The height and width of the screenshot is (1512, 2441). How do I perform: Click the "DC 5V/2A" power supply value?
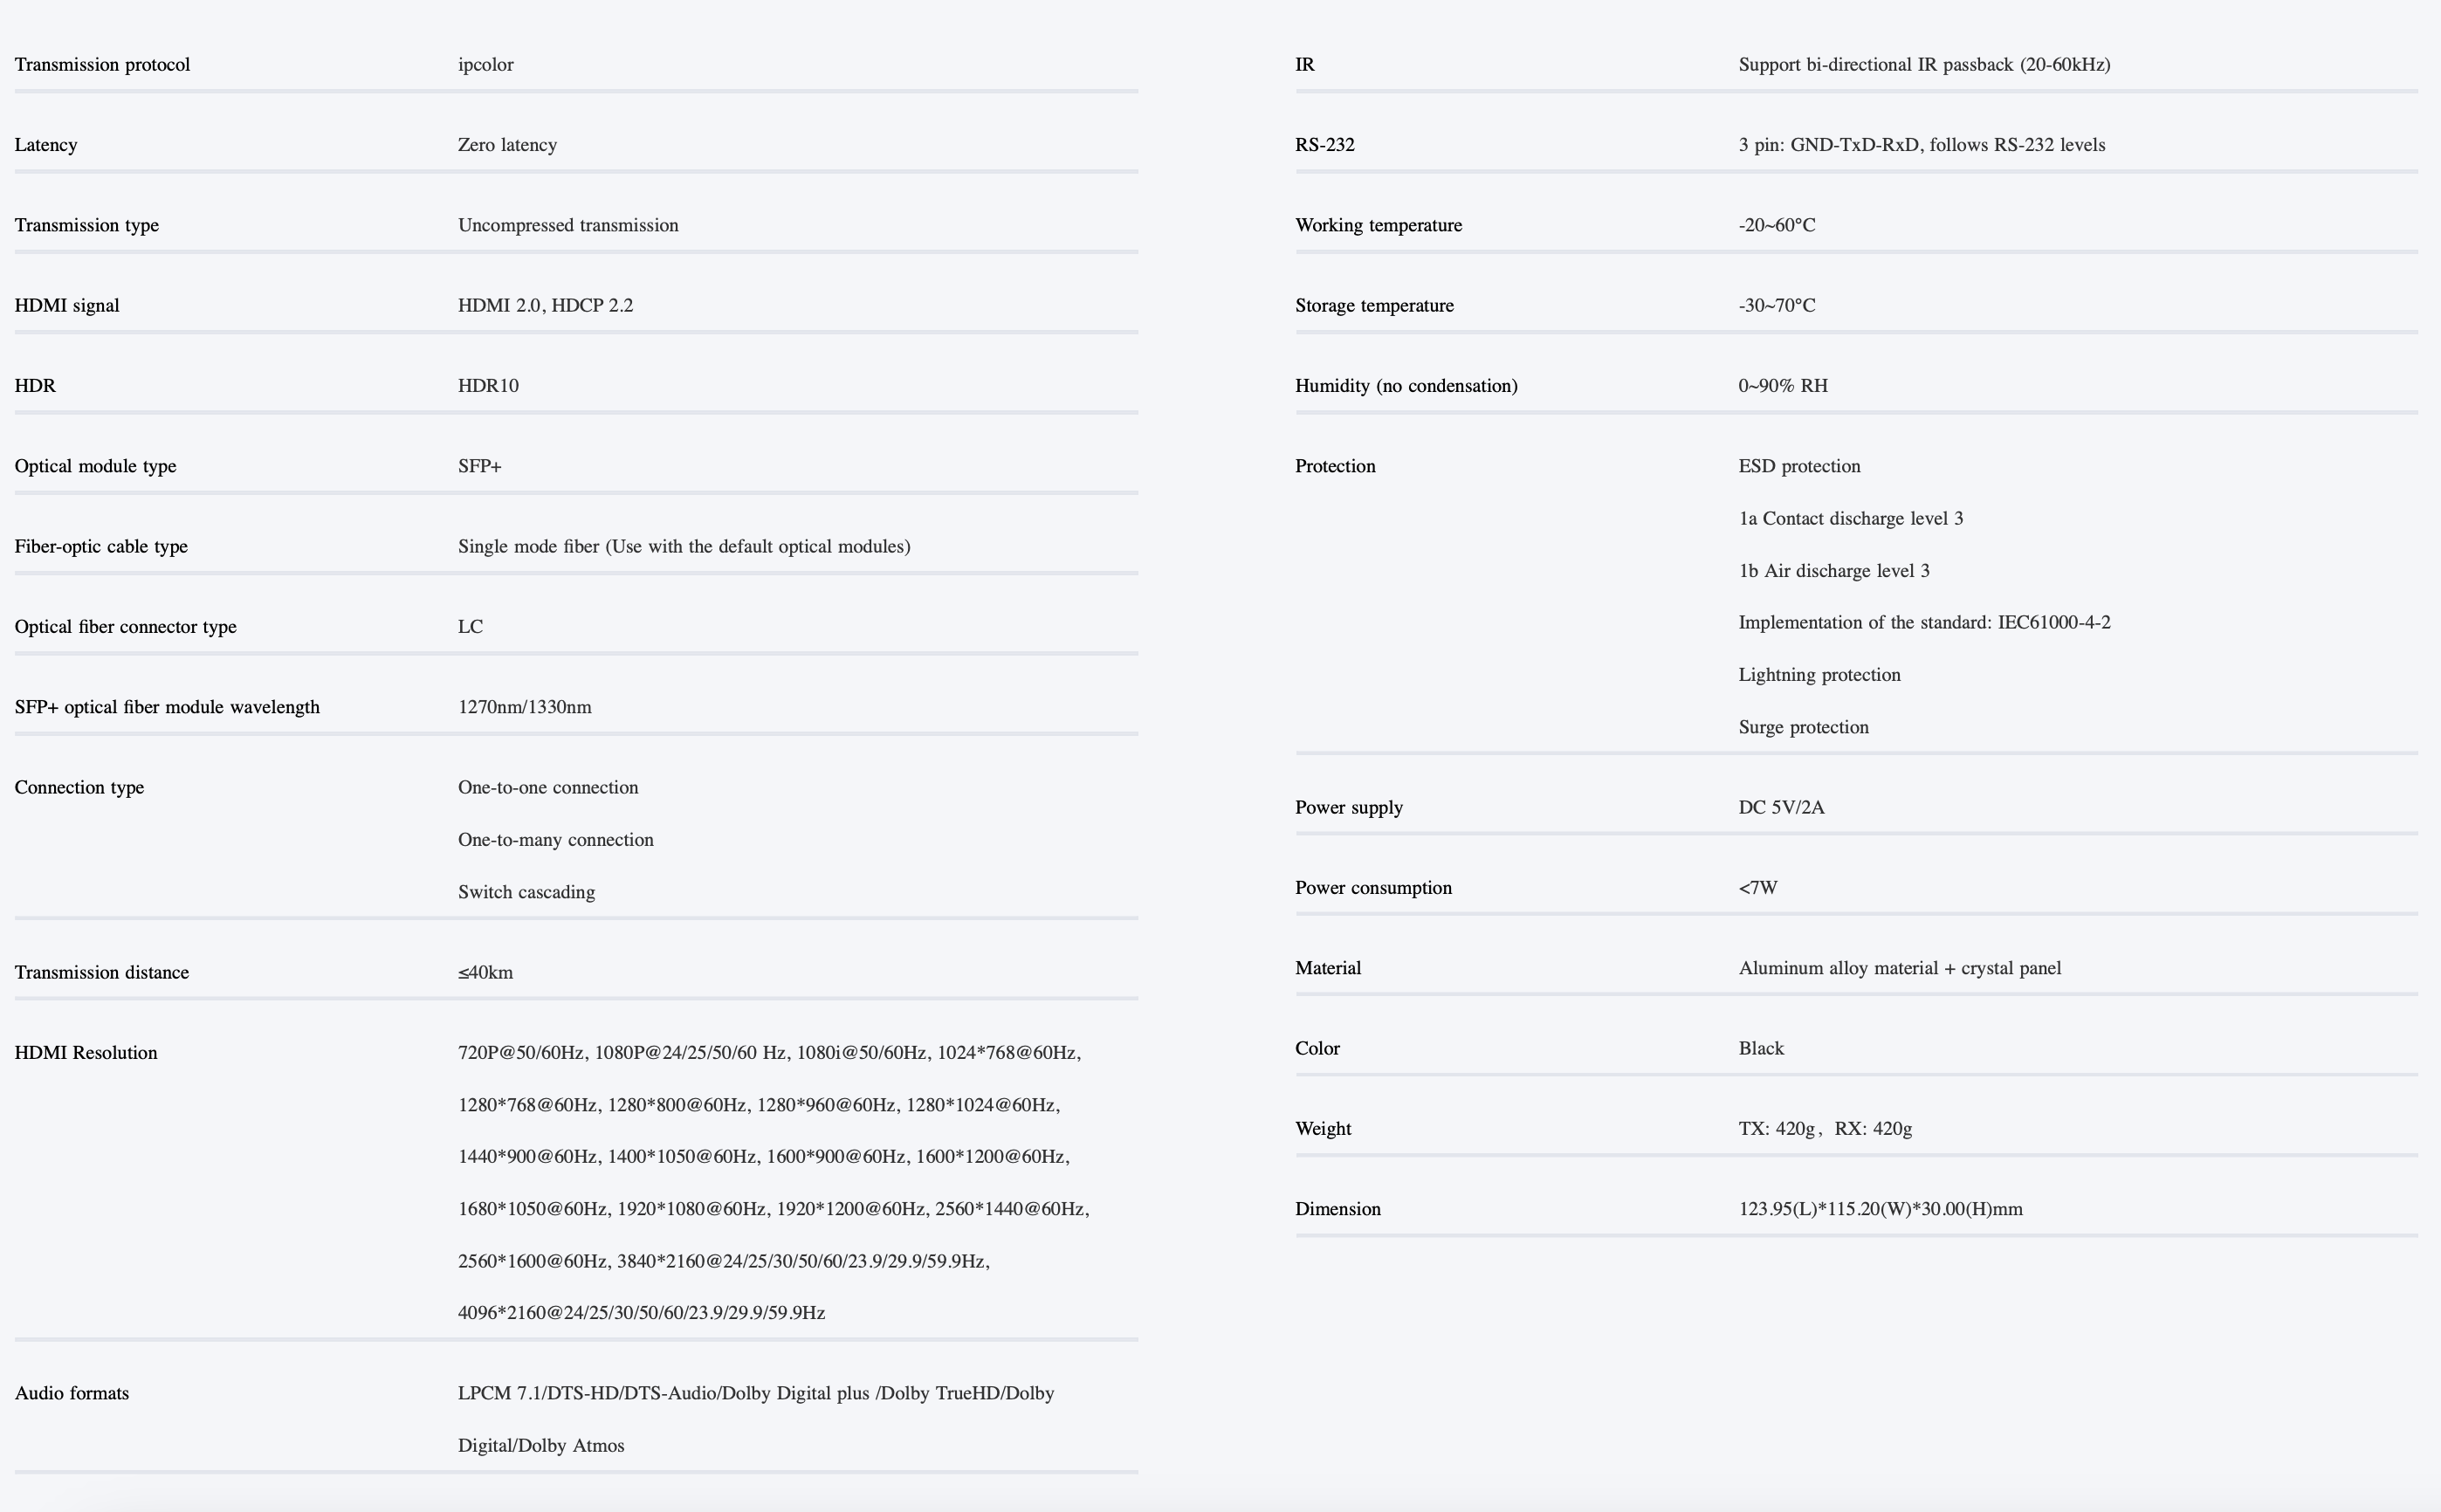[1781, 807]
